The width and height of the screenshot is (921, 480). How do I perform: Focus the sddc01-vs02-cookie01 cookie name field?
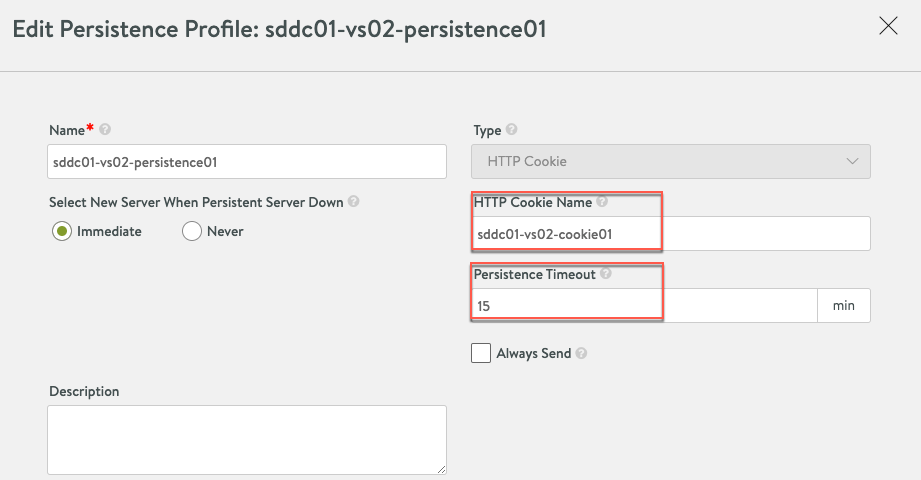670,234
